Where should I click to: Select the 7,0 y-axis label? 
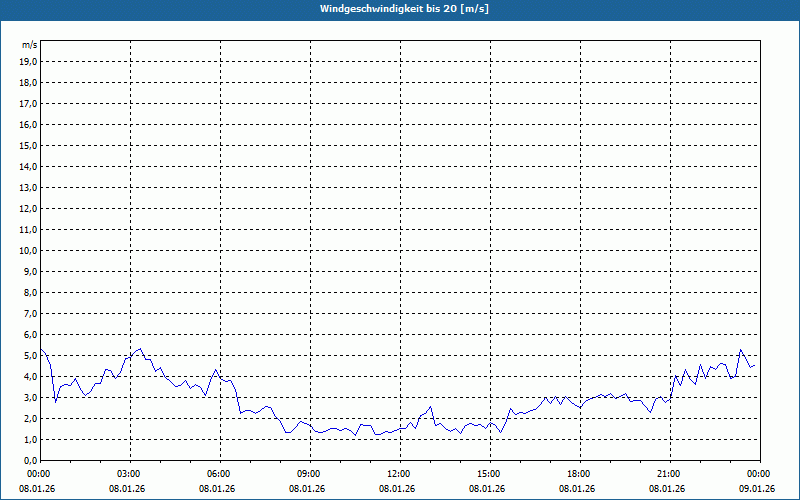(x=30, y=313)
